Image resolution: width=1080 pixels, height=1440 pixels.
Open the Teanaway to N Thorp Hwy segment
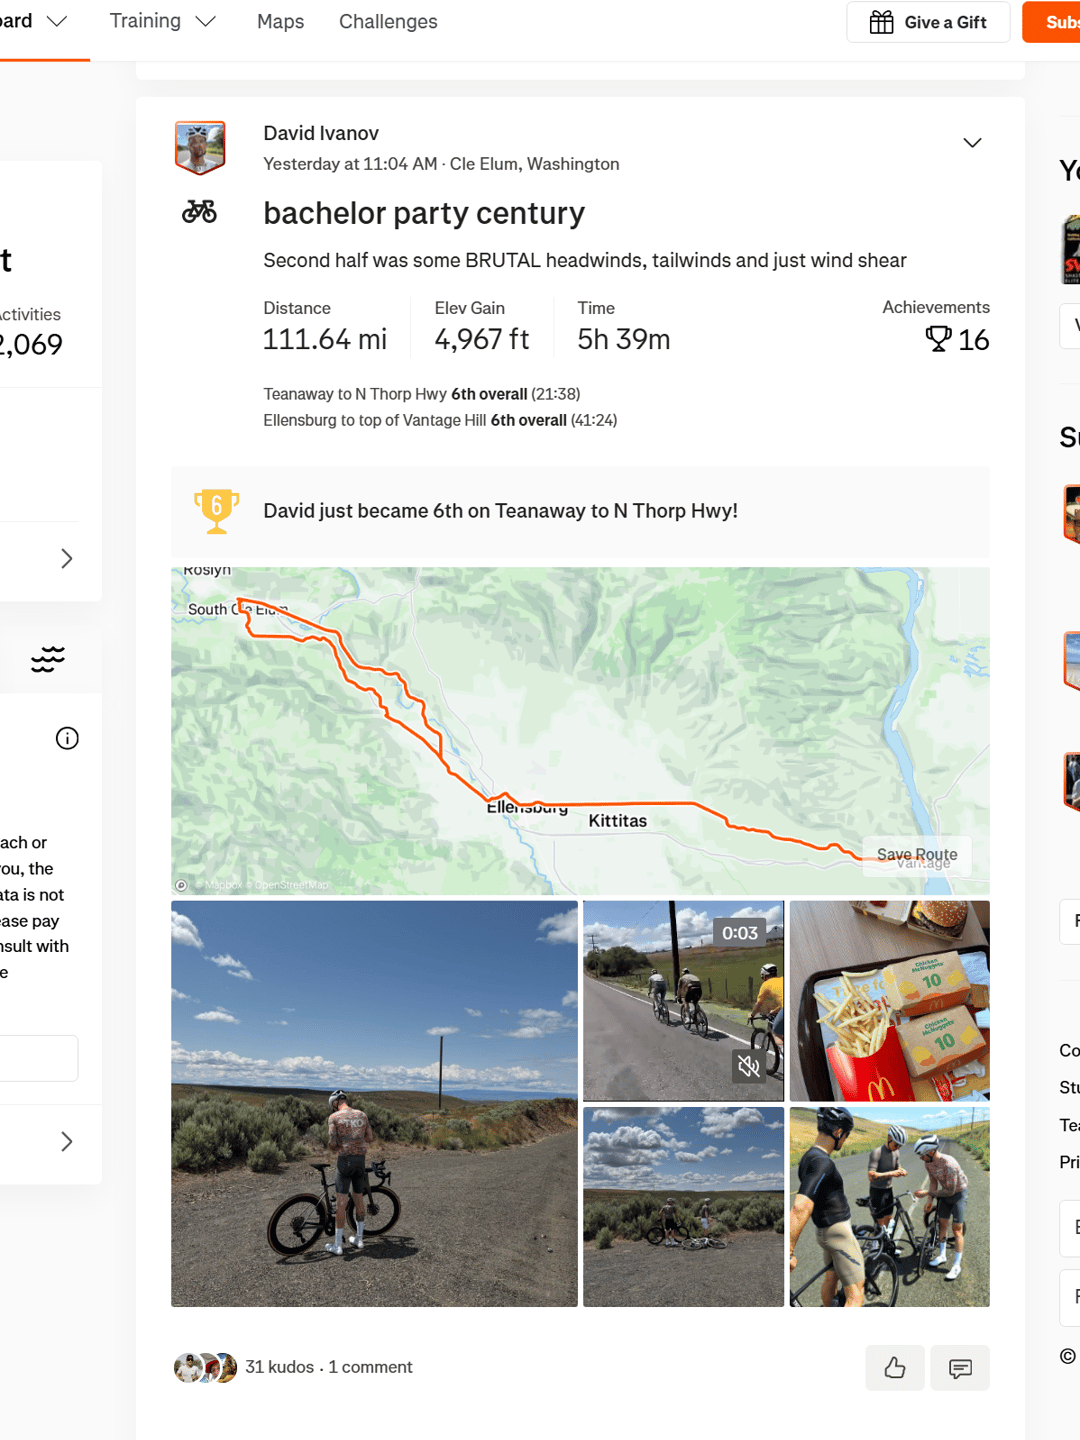coord(355,394)
